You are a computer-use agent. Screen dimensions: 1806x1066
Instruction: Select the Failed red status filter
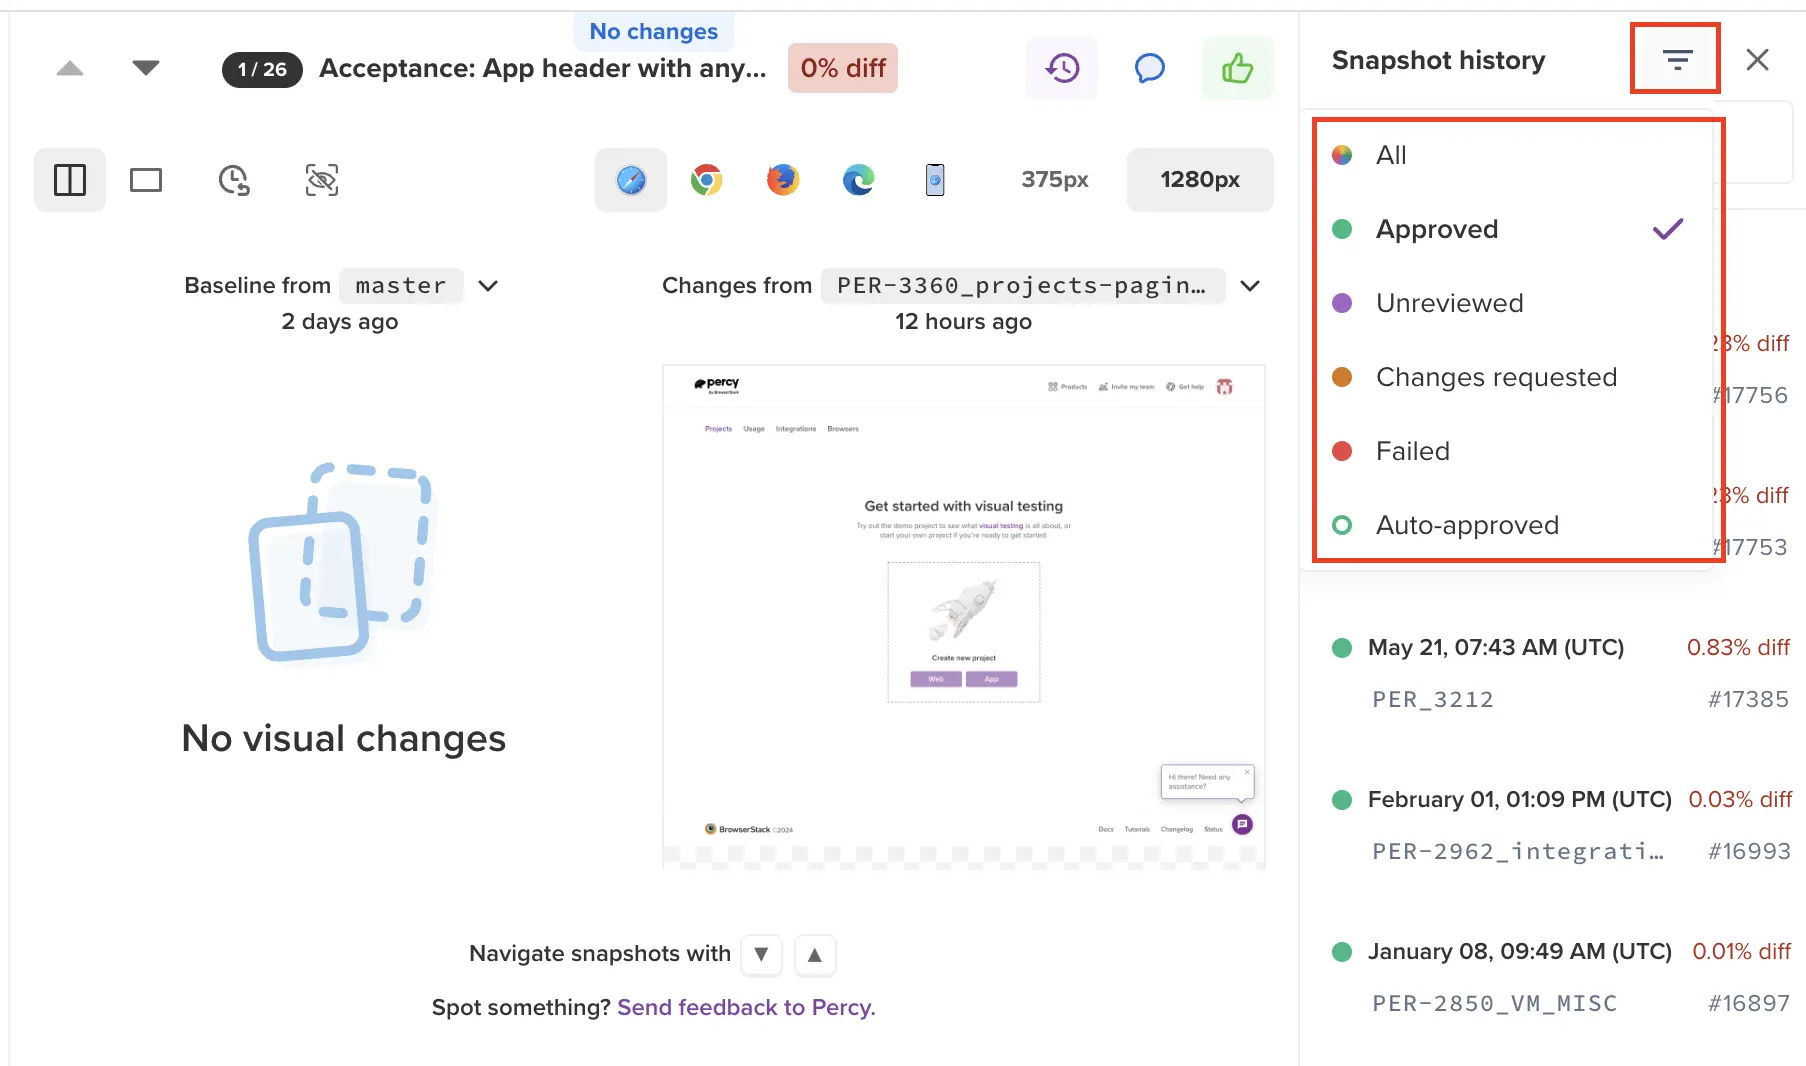(1412, 451)
